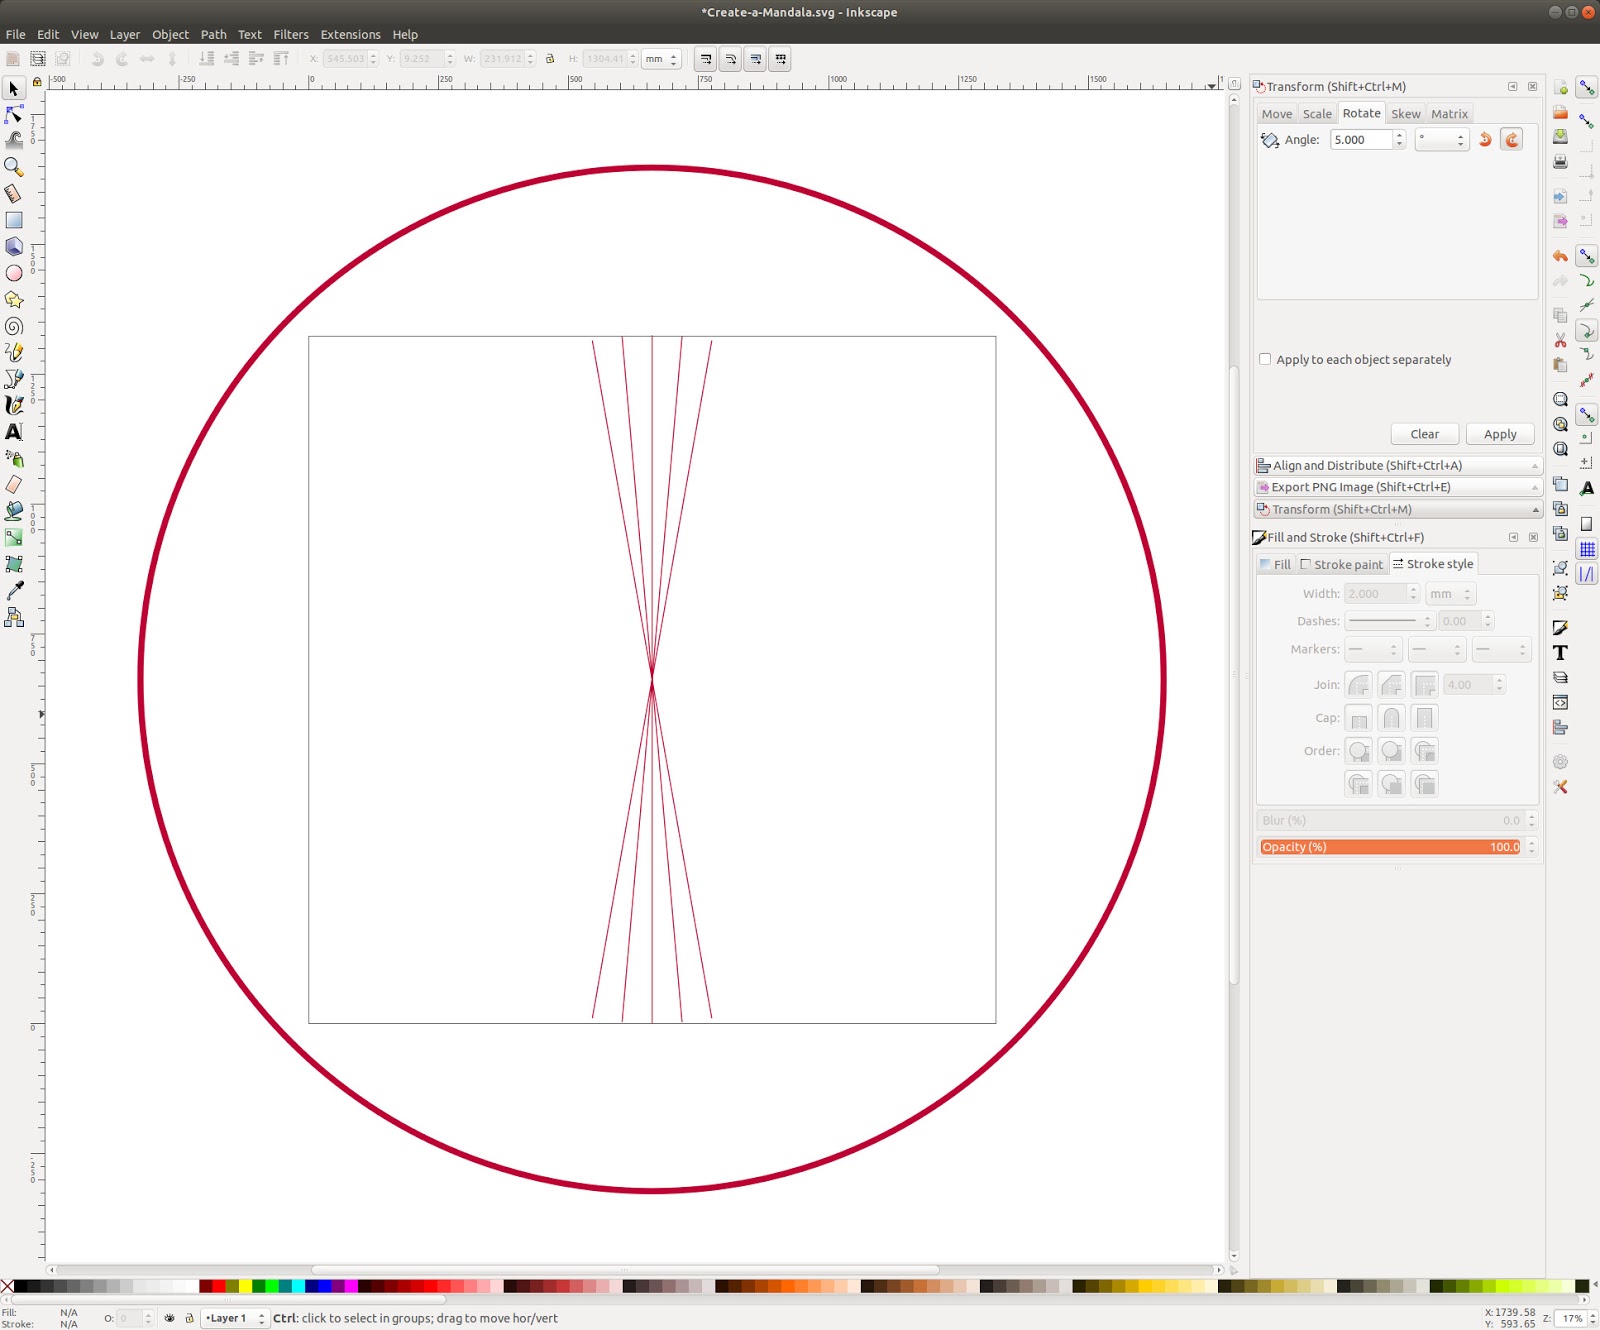Expand Export PNG Image panel
Viewport: 1600px width, 1330px height.
pyautogui.click(x=1397, y=487)
